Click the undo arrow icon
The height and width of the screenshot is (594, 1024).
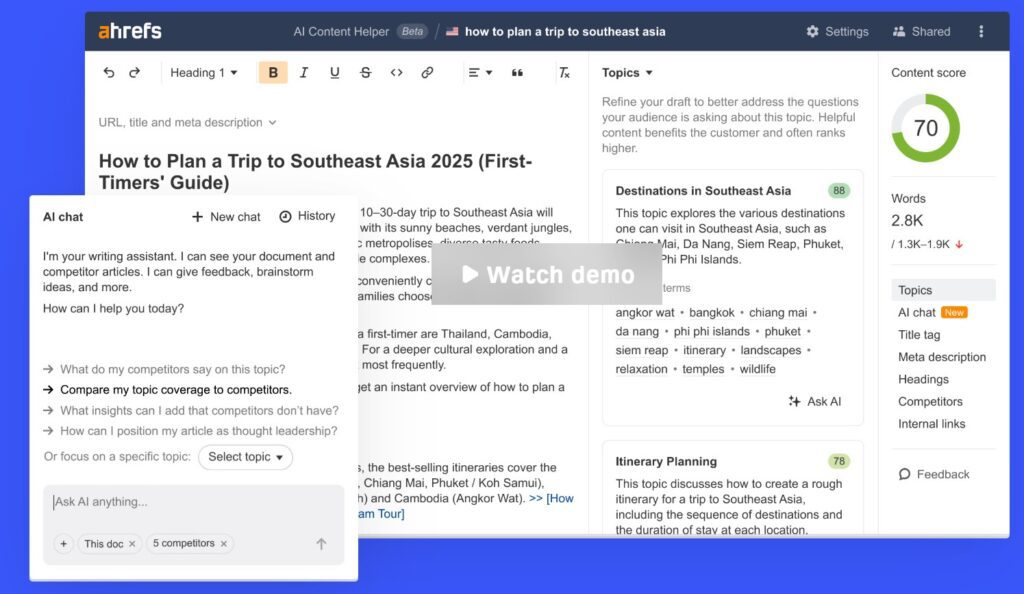109,73
